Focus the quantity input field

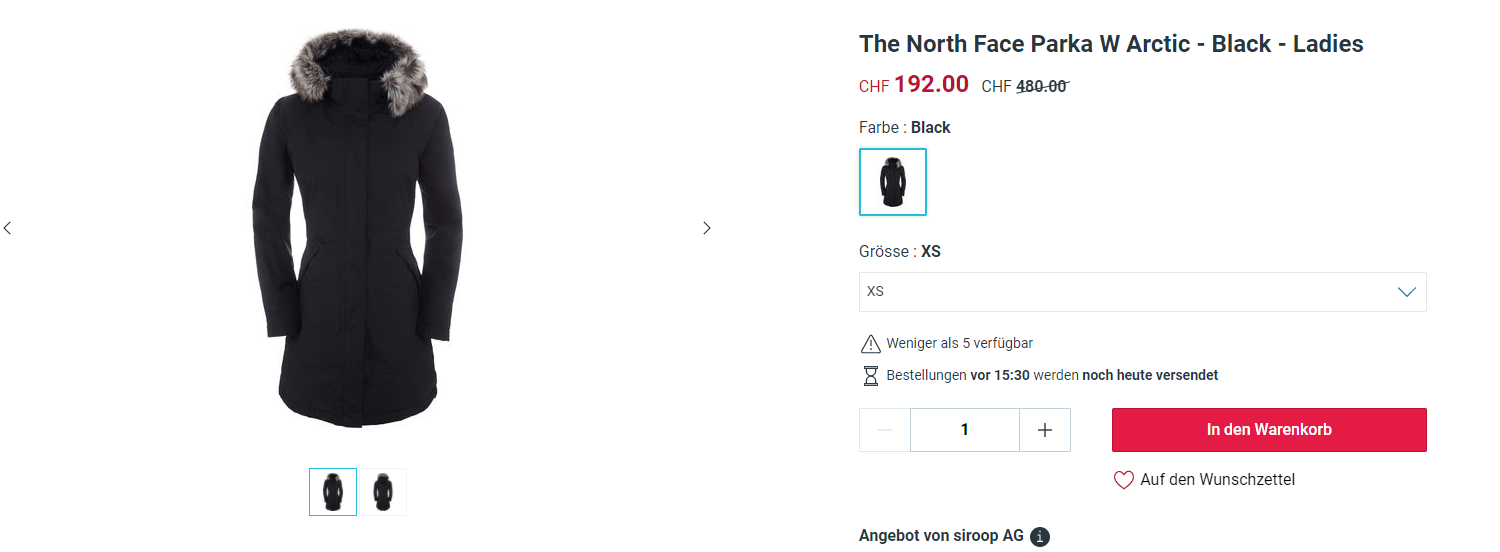coord(964,430)
